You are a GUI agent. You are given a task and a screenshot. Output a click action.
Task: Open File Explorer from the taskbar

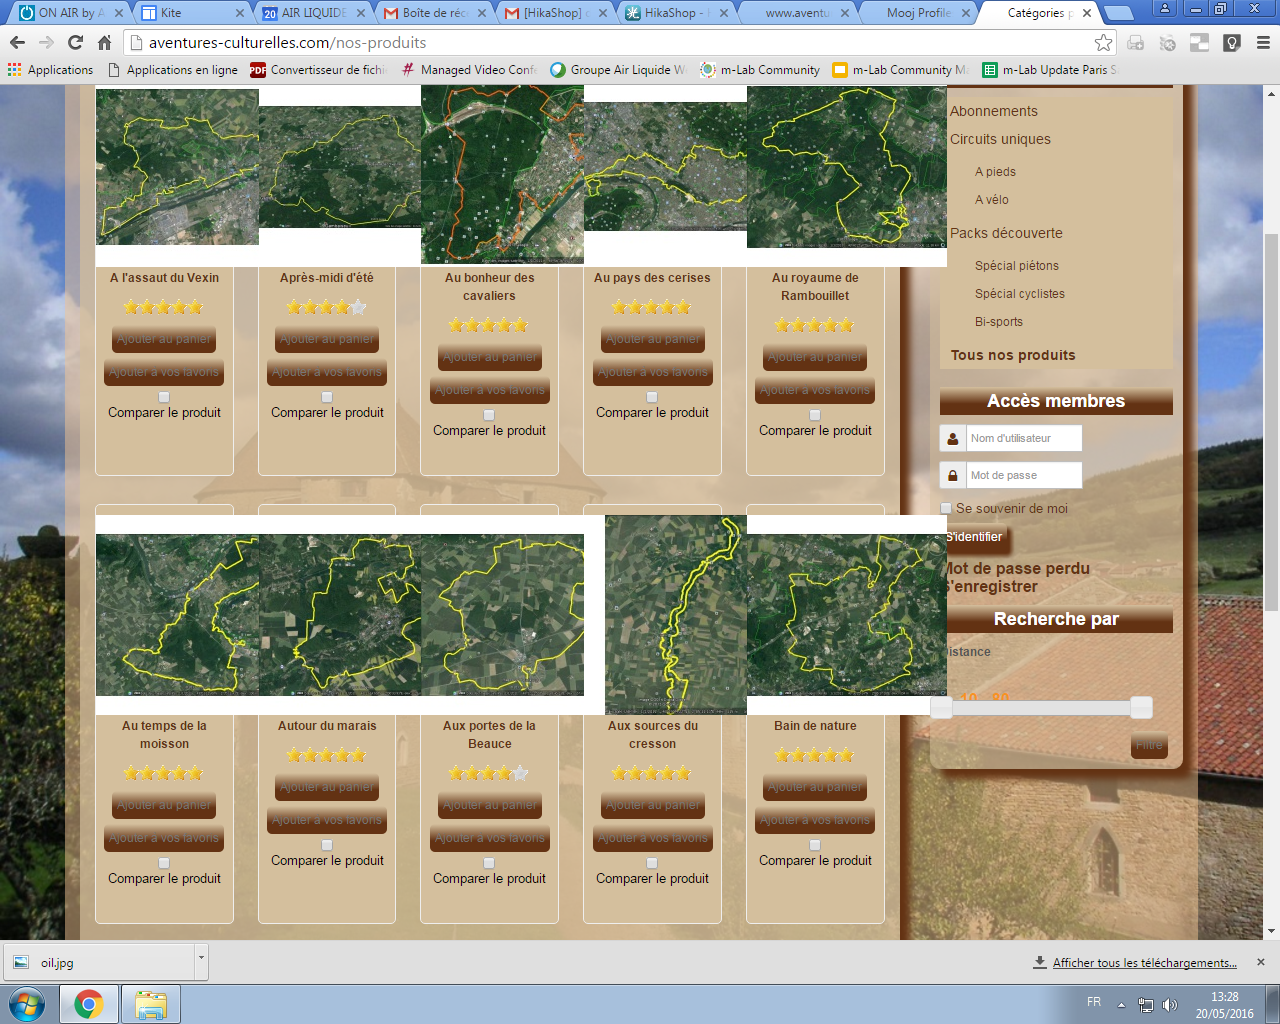(x=150, y=1004)
